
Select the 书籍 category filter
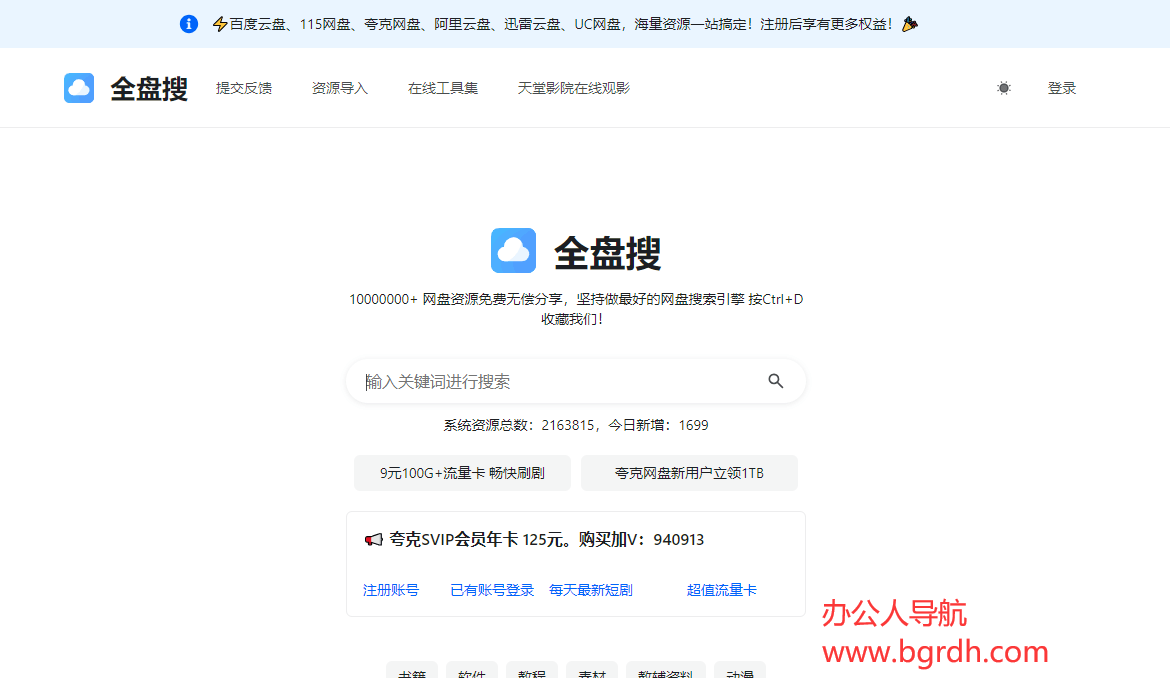(x=411, y=673)
